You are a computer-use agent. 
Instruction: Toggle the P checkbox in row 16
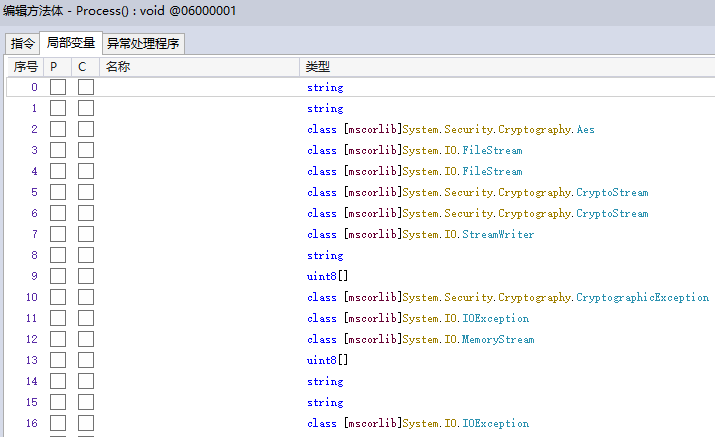click(58, 423)
